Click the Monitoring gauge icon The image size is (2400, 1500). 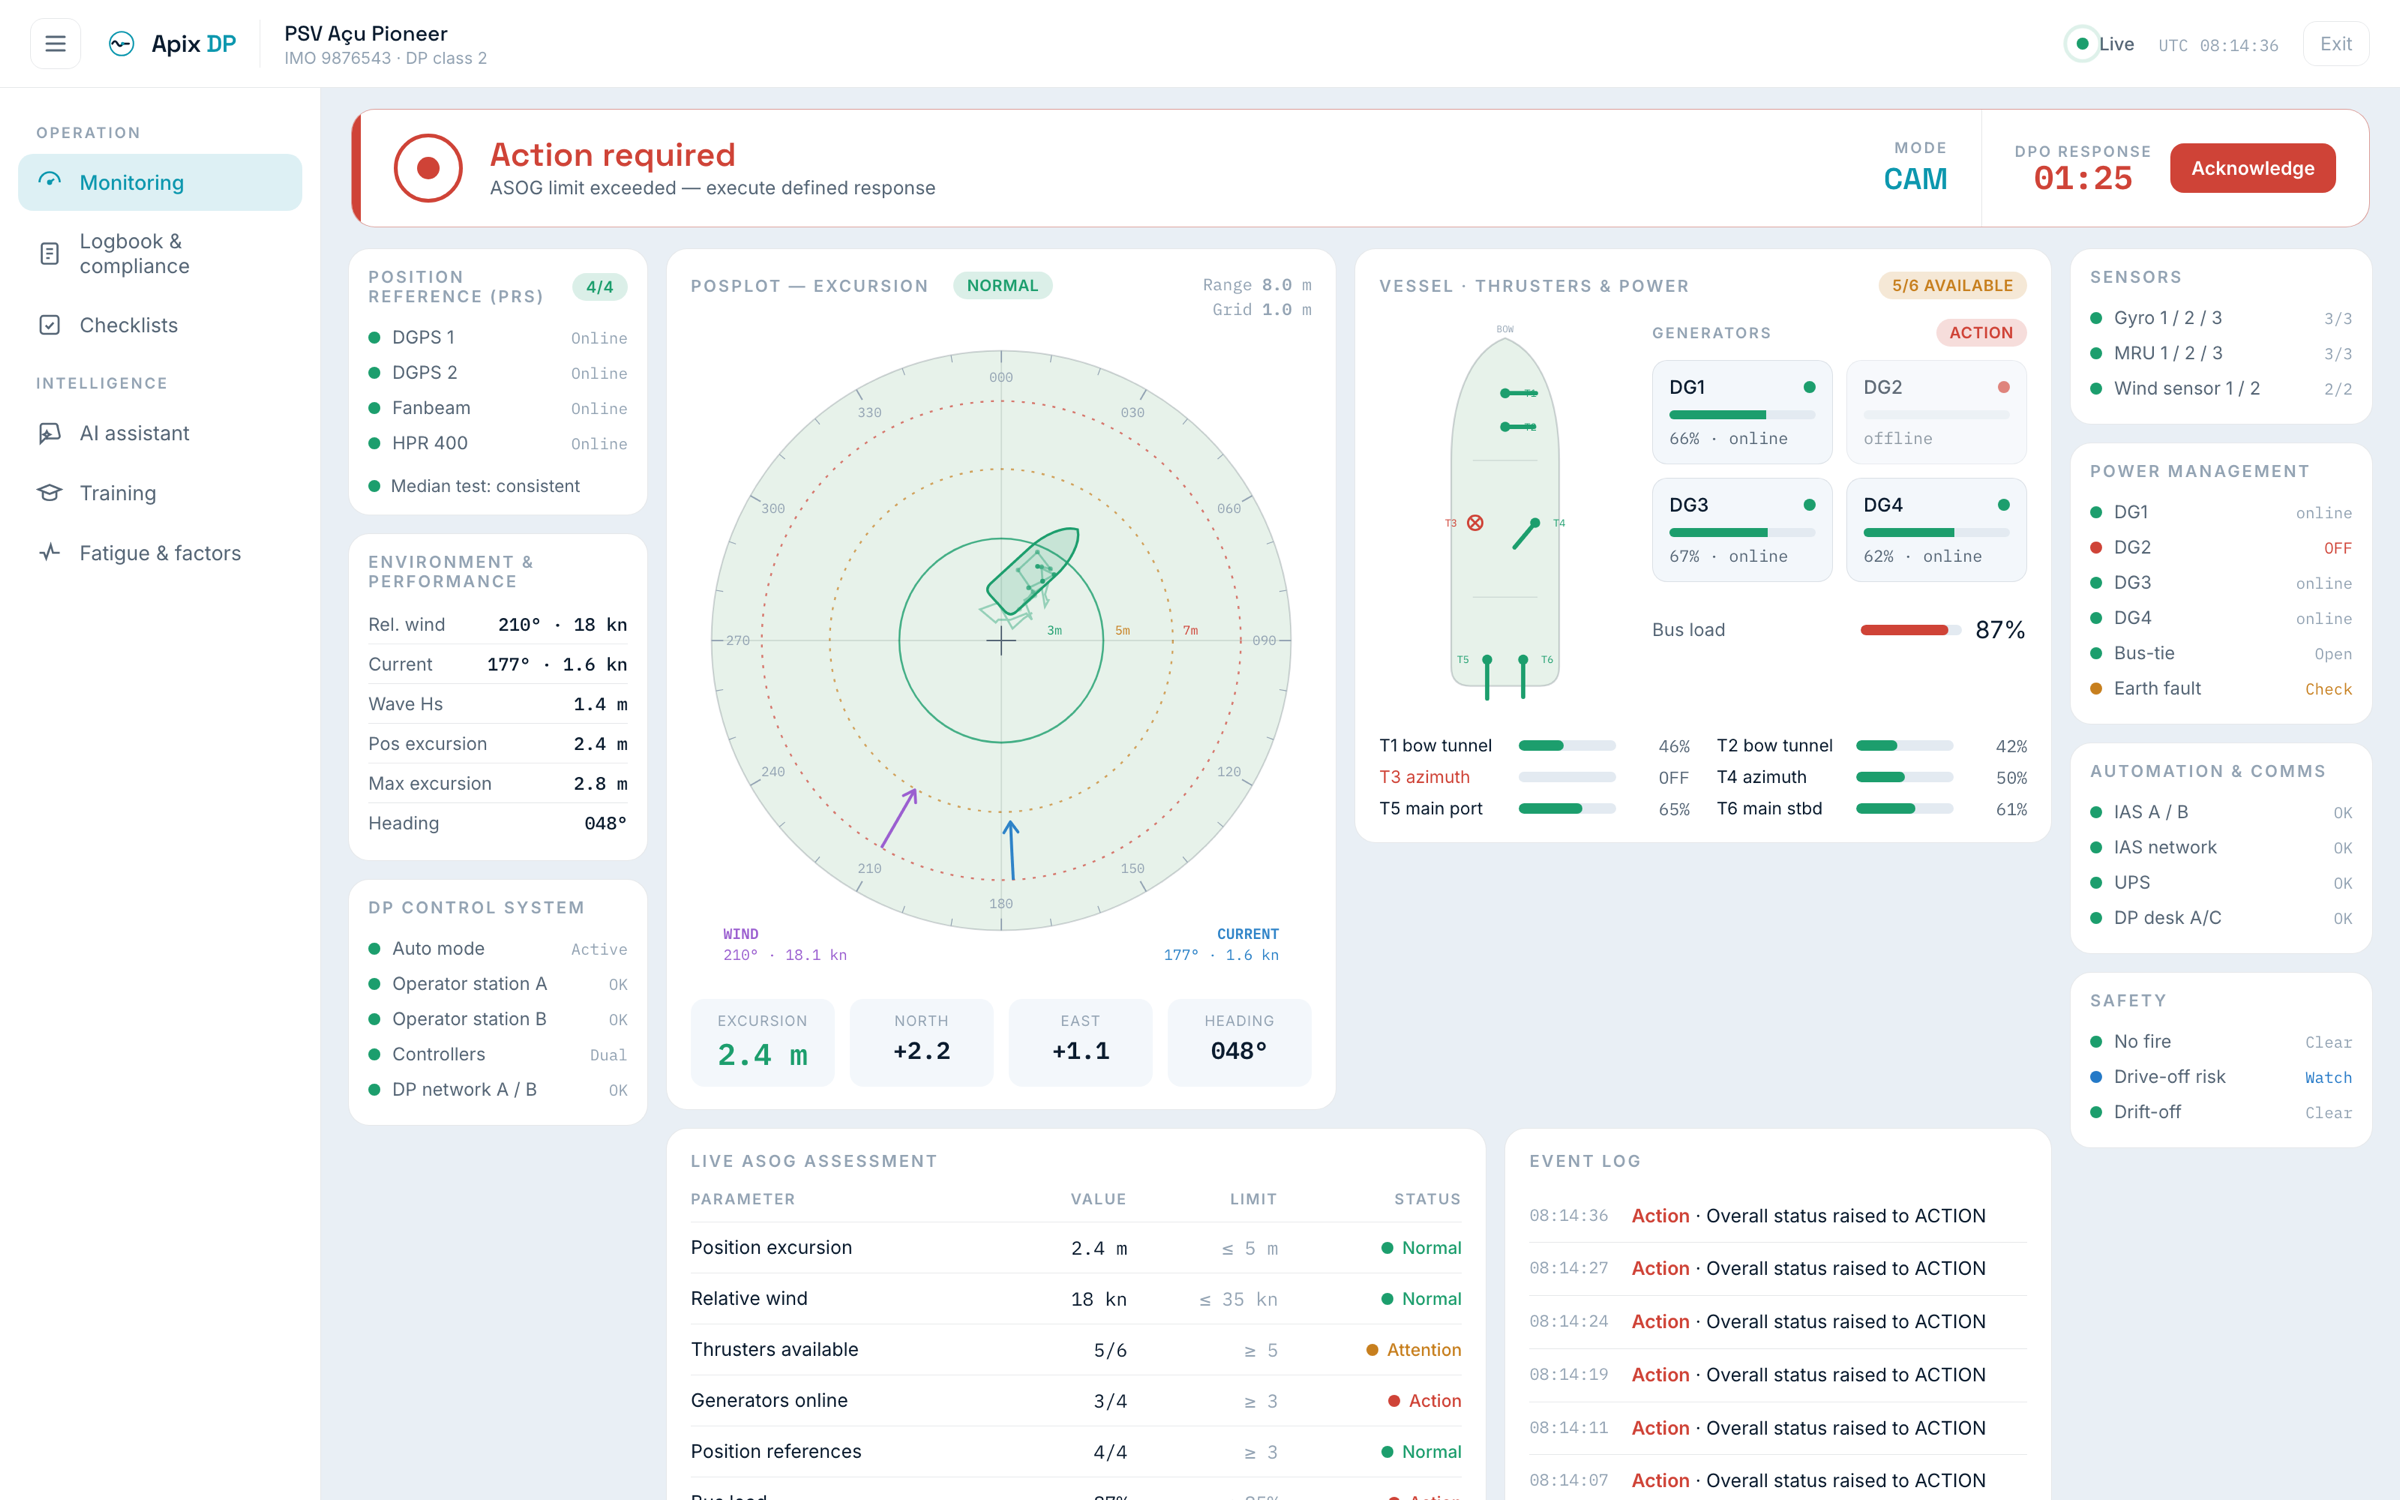point(50,182)
